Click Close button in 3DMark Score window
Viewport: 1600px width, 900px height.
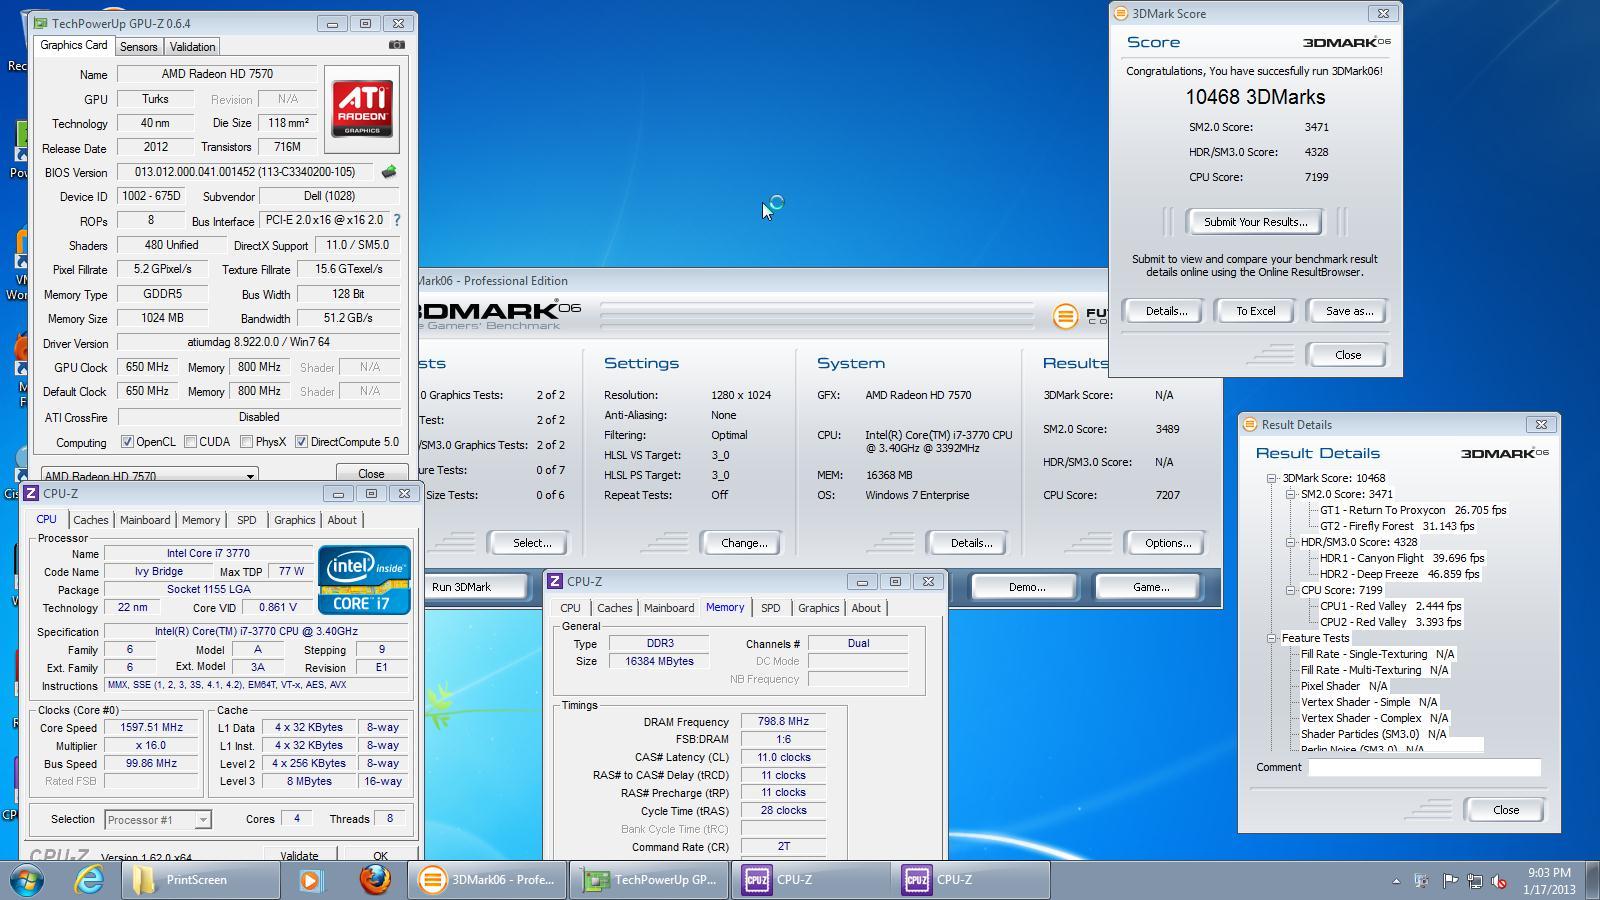pos(1347,355)
